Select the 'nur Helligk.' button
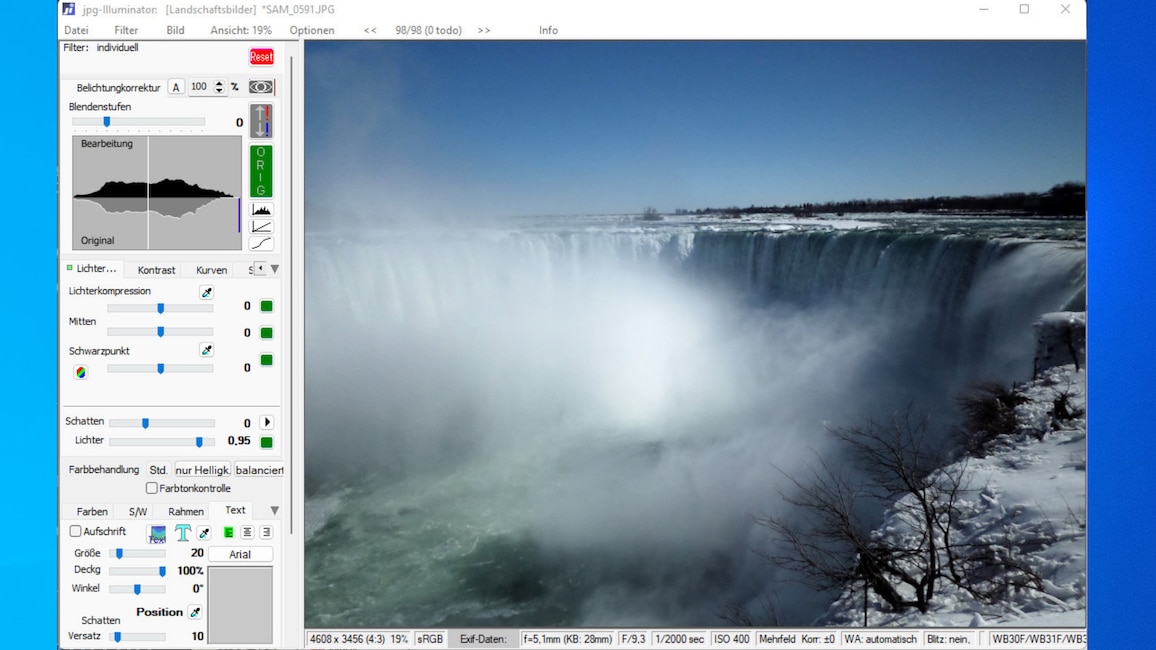 tap(202, 469)
